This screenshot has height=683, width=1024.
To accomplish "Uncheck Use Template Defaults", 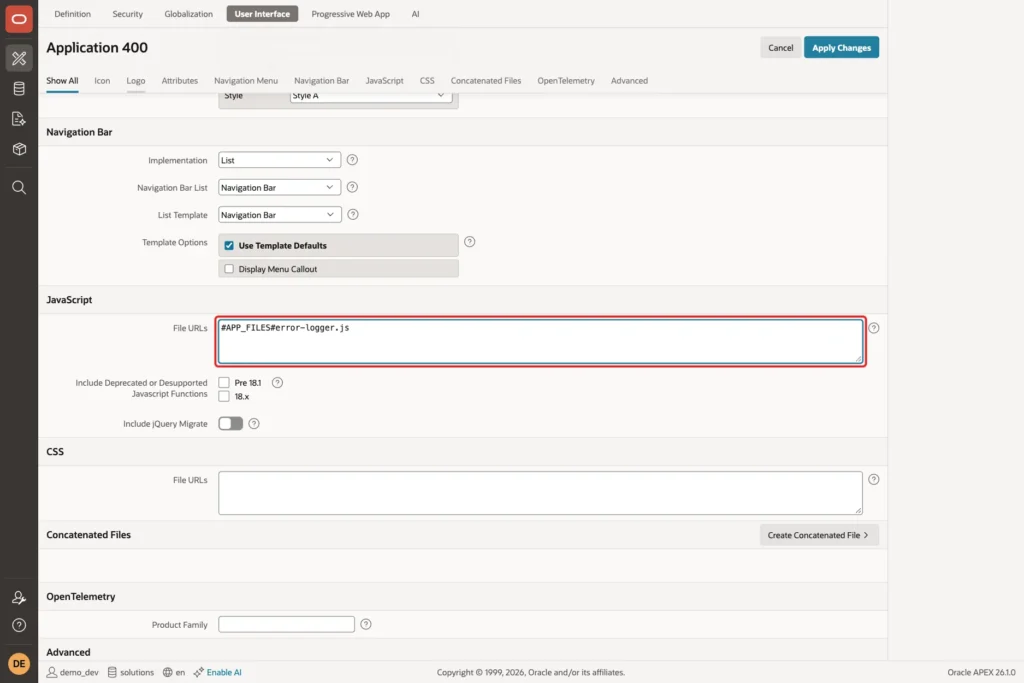I will click(x=229, y=246).
